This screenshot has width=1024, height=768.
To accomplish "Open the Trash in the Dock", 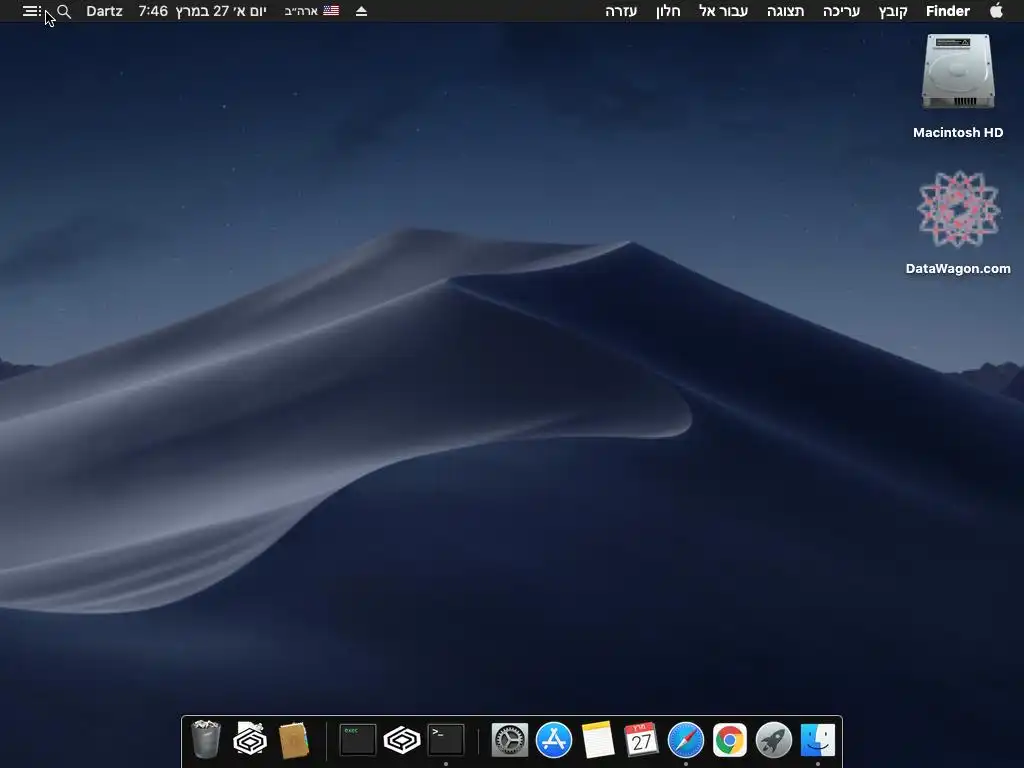I will (x=206, y=740).
